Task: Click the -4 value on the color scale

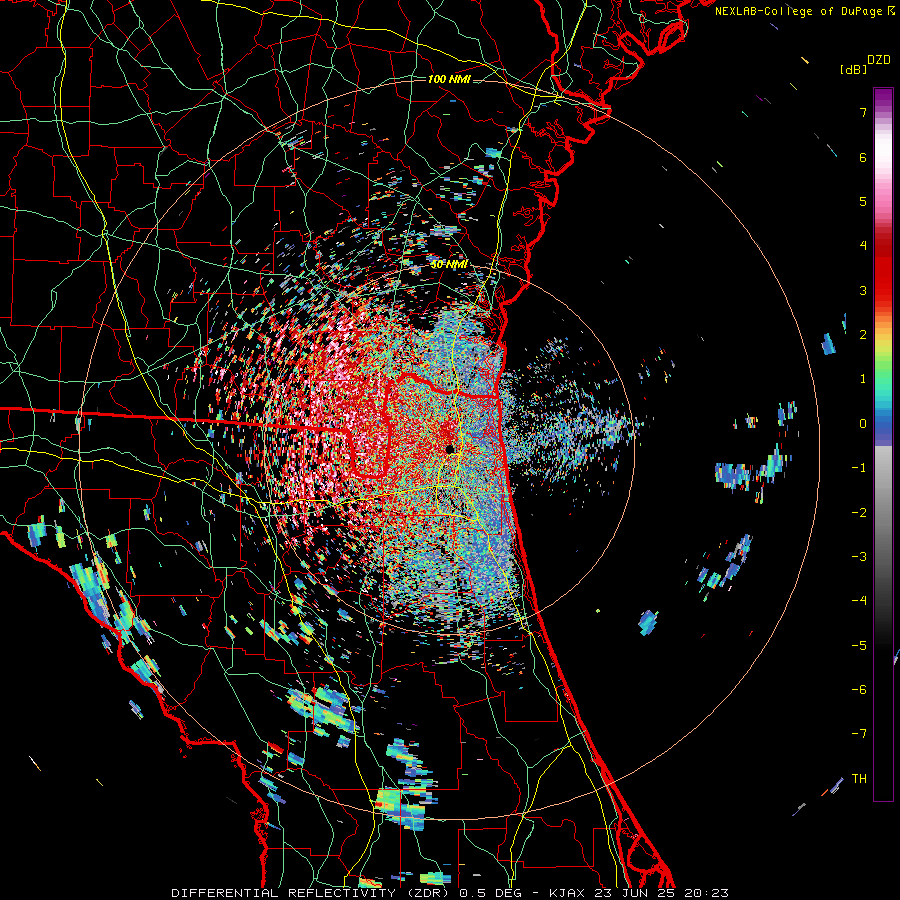Action: [x=859, y=601]
